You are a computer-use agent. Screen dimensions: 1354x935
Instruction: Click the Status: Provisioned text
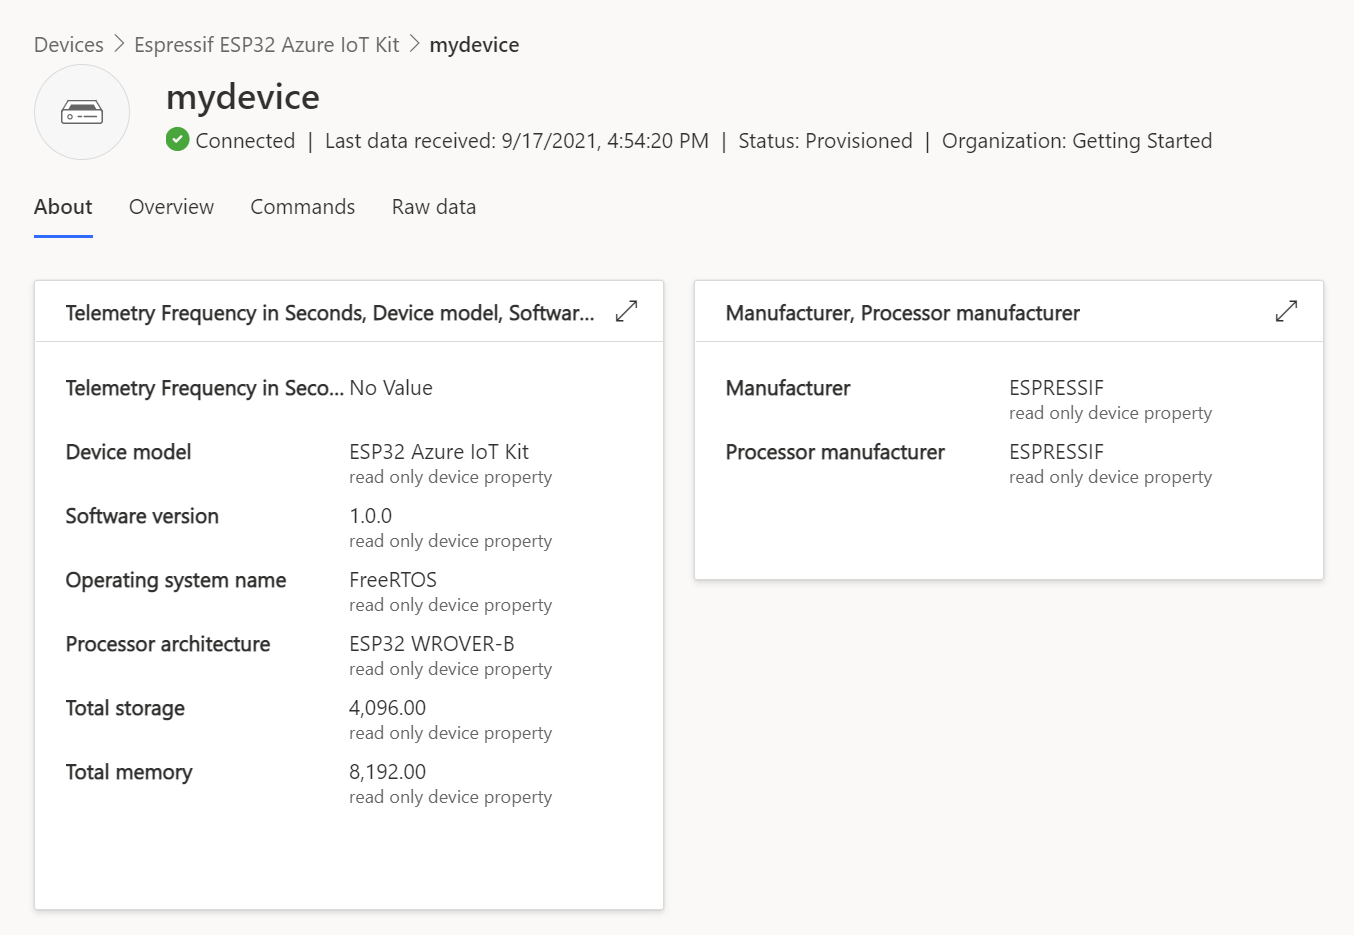click(825, 141)
